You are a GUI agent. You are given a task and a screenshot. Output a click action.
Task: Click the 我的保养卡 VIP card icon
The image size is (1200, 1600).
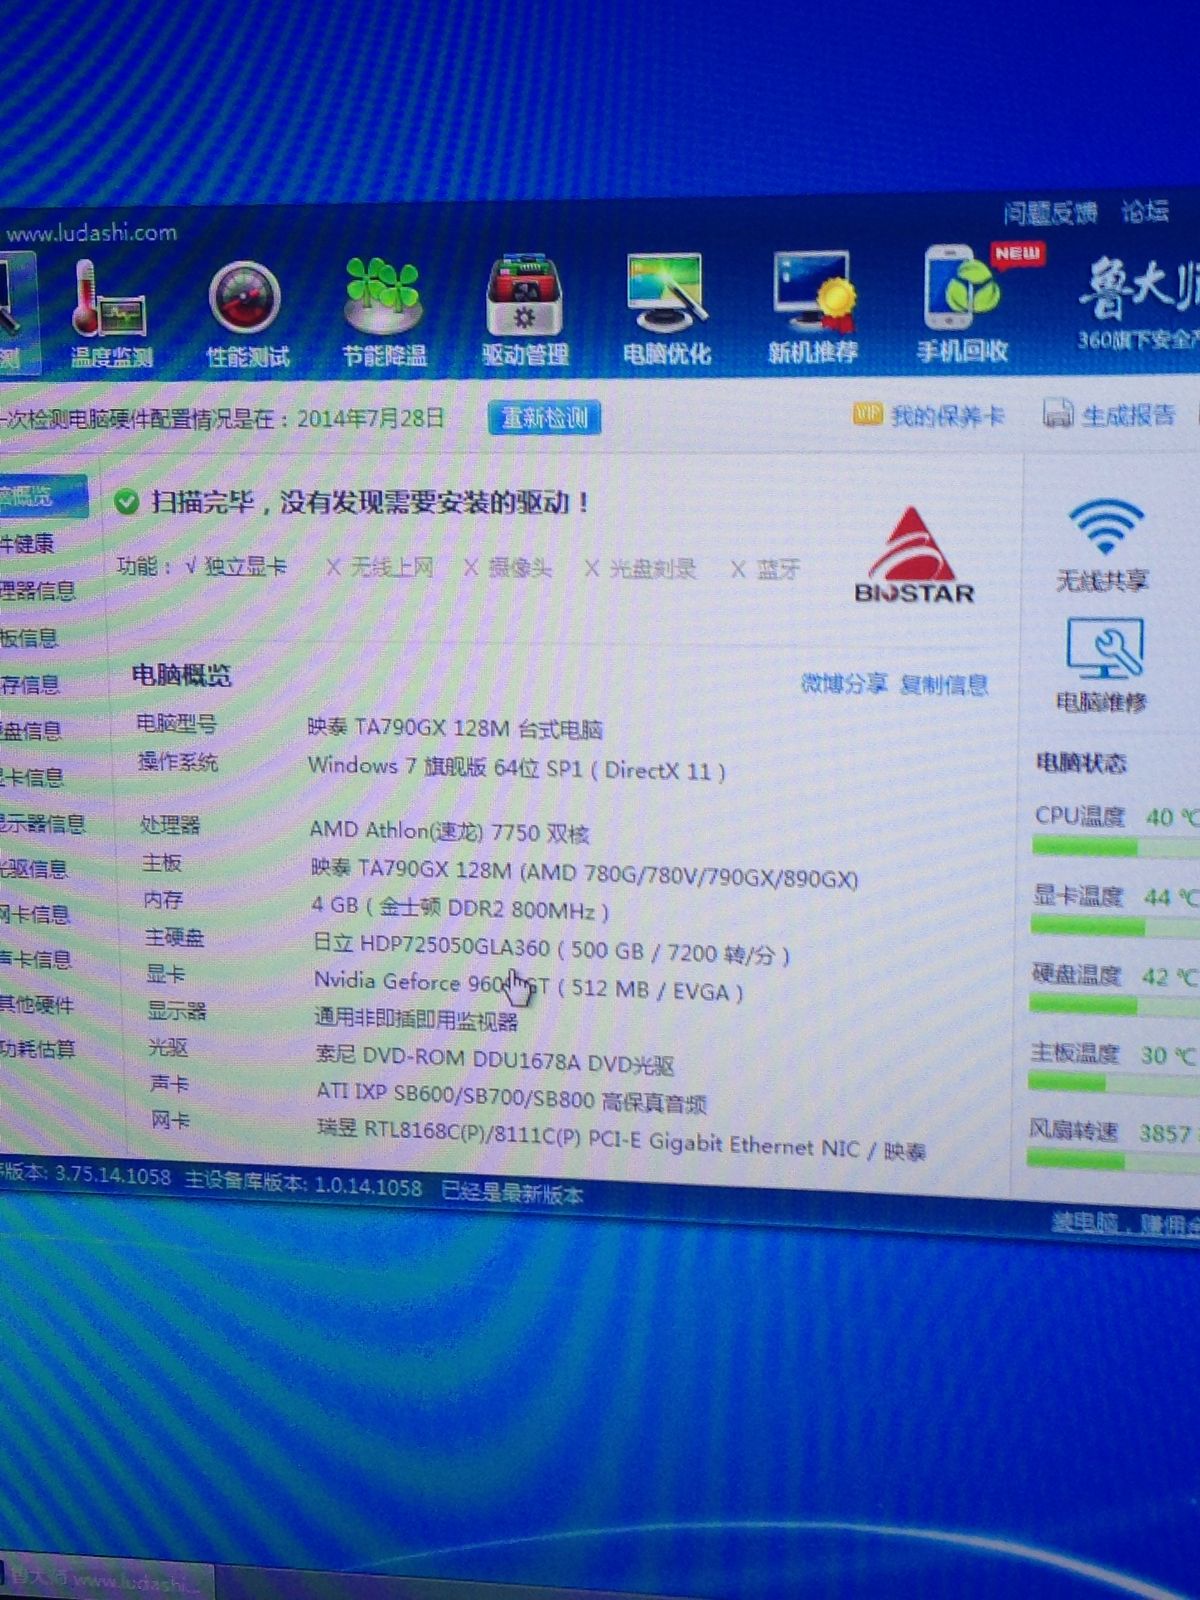[867, 414]
